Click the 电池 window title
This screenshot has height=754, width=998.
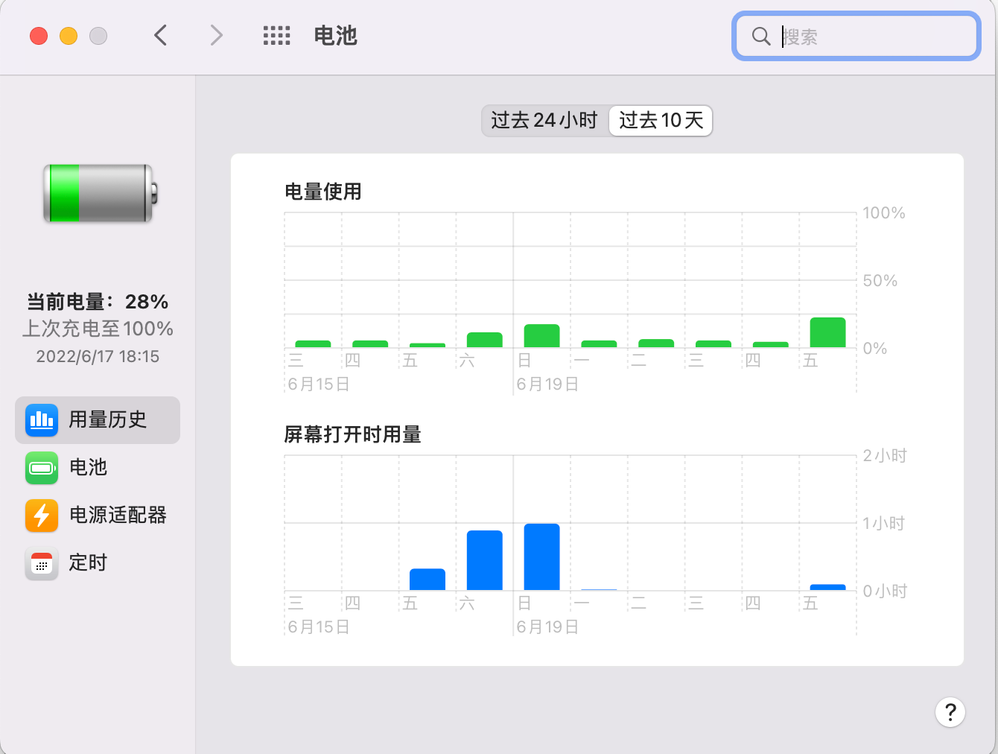(335, 36)
